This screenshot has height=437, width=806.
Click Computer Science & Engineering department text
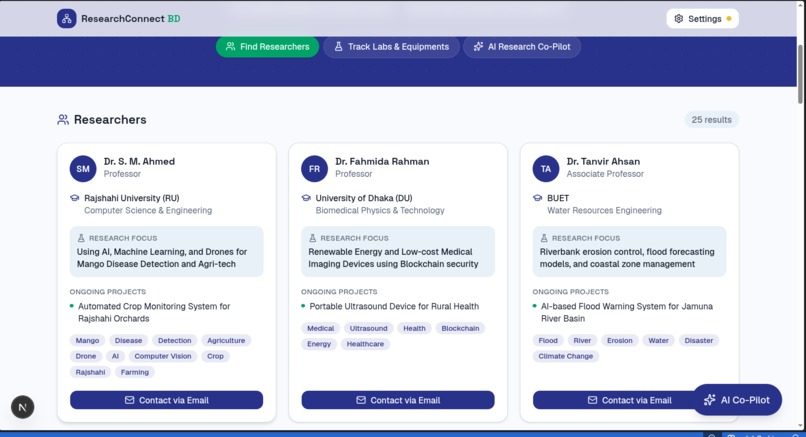[148, 210]
